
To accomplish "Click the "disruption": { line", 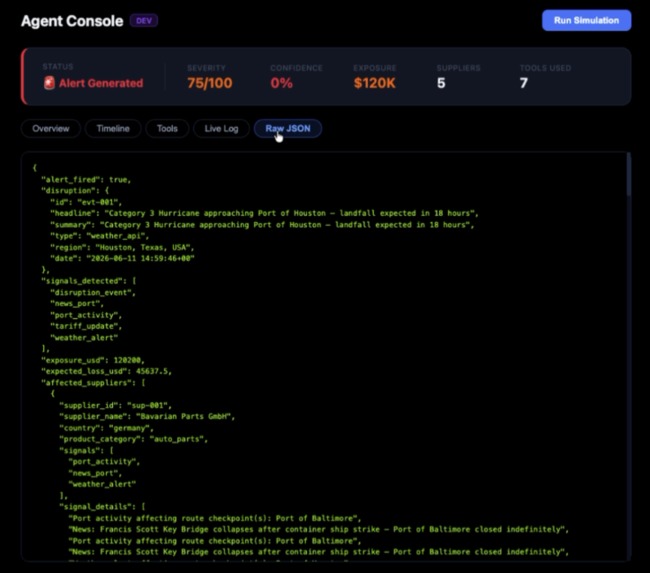I will [x=75, y=191].
